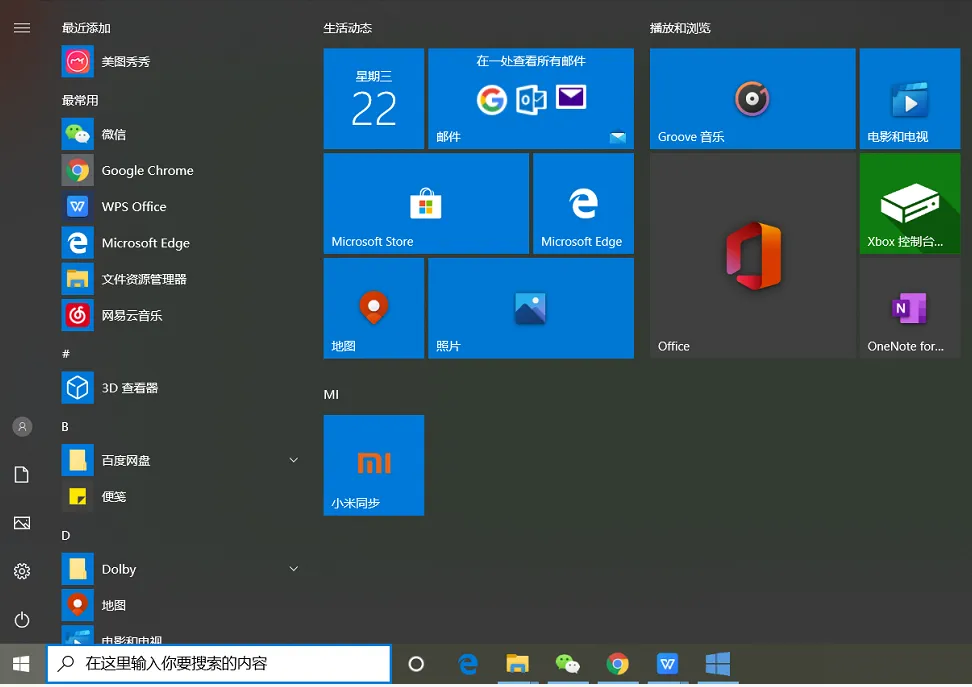The image size is (972, 687).
Task: Open 文件资源管理器 from the app list
Action: tap(180, 279)
